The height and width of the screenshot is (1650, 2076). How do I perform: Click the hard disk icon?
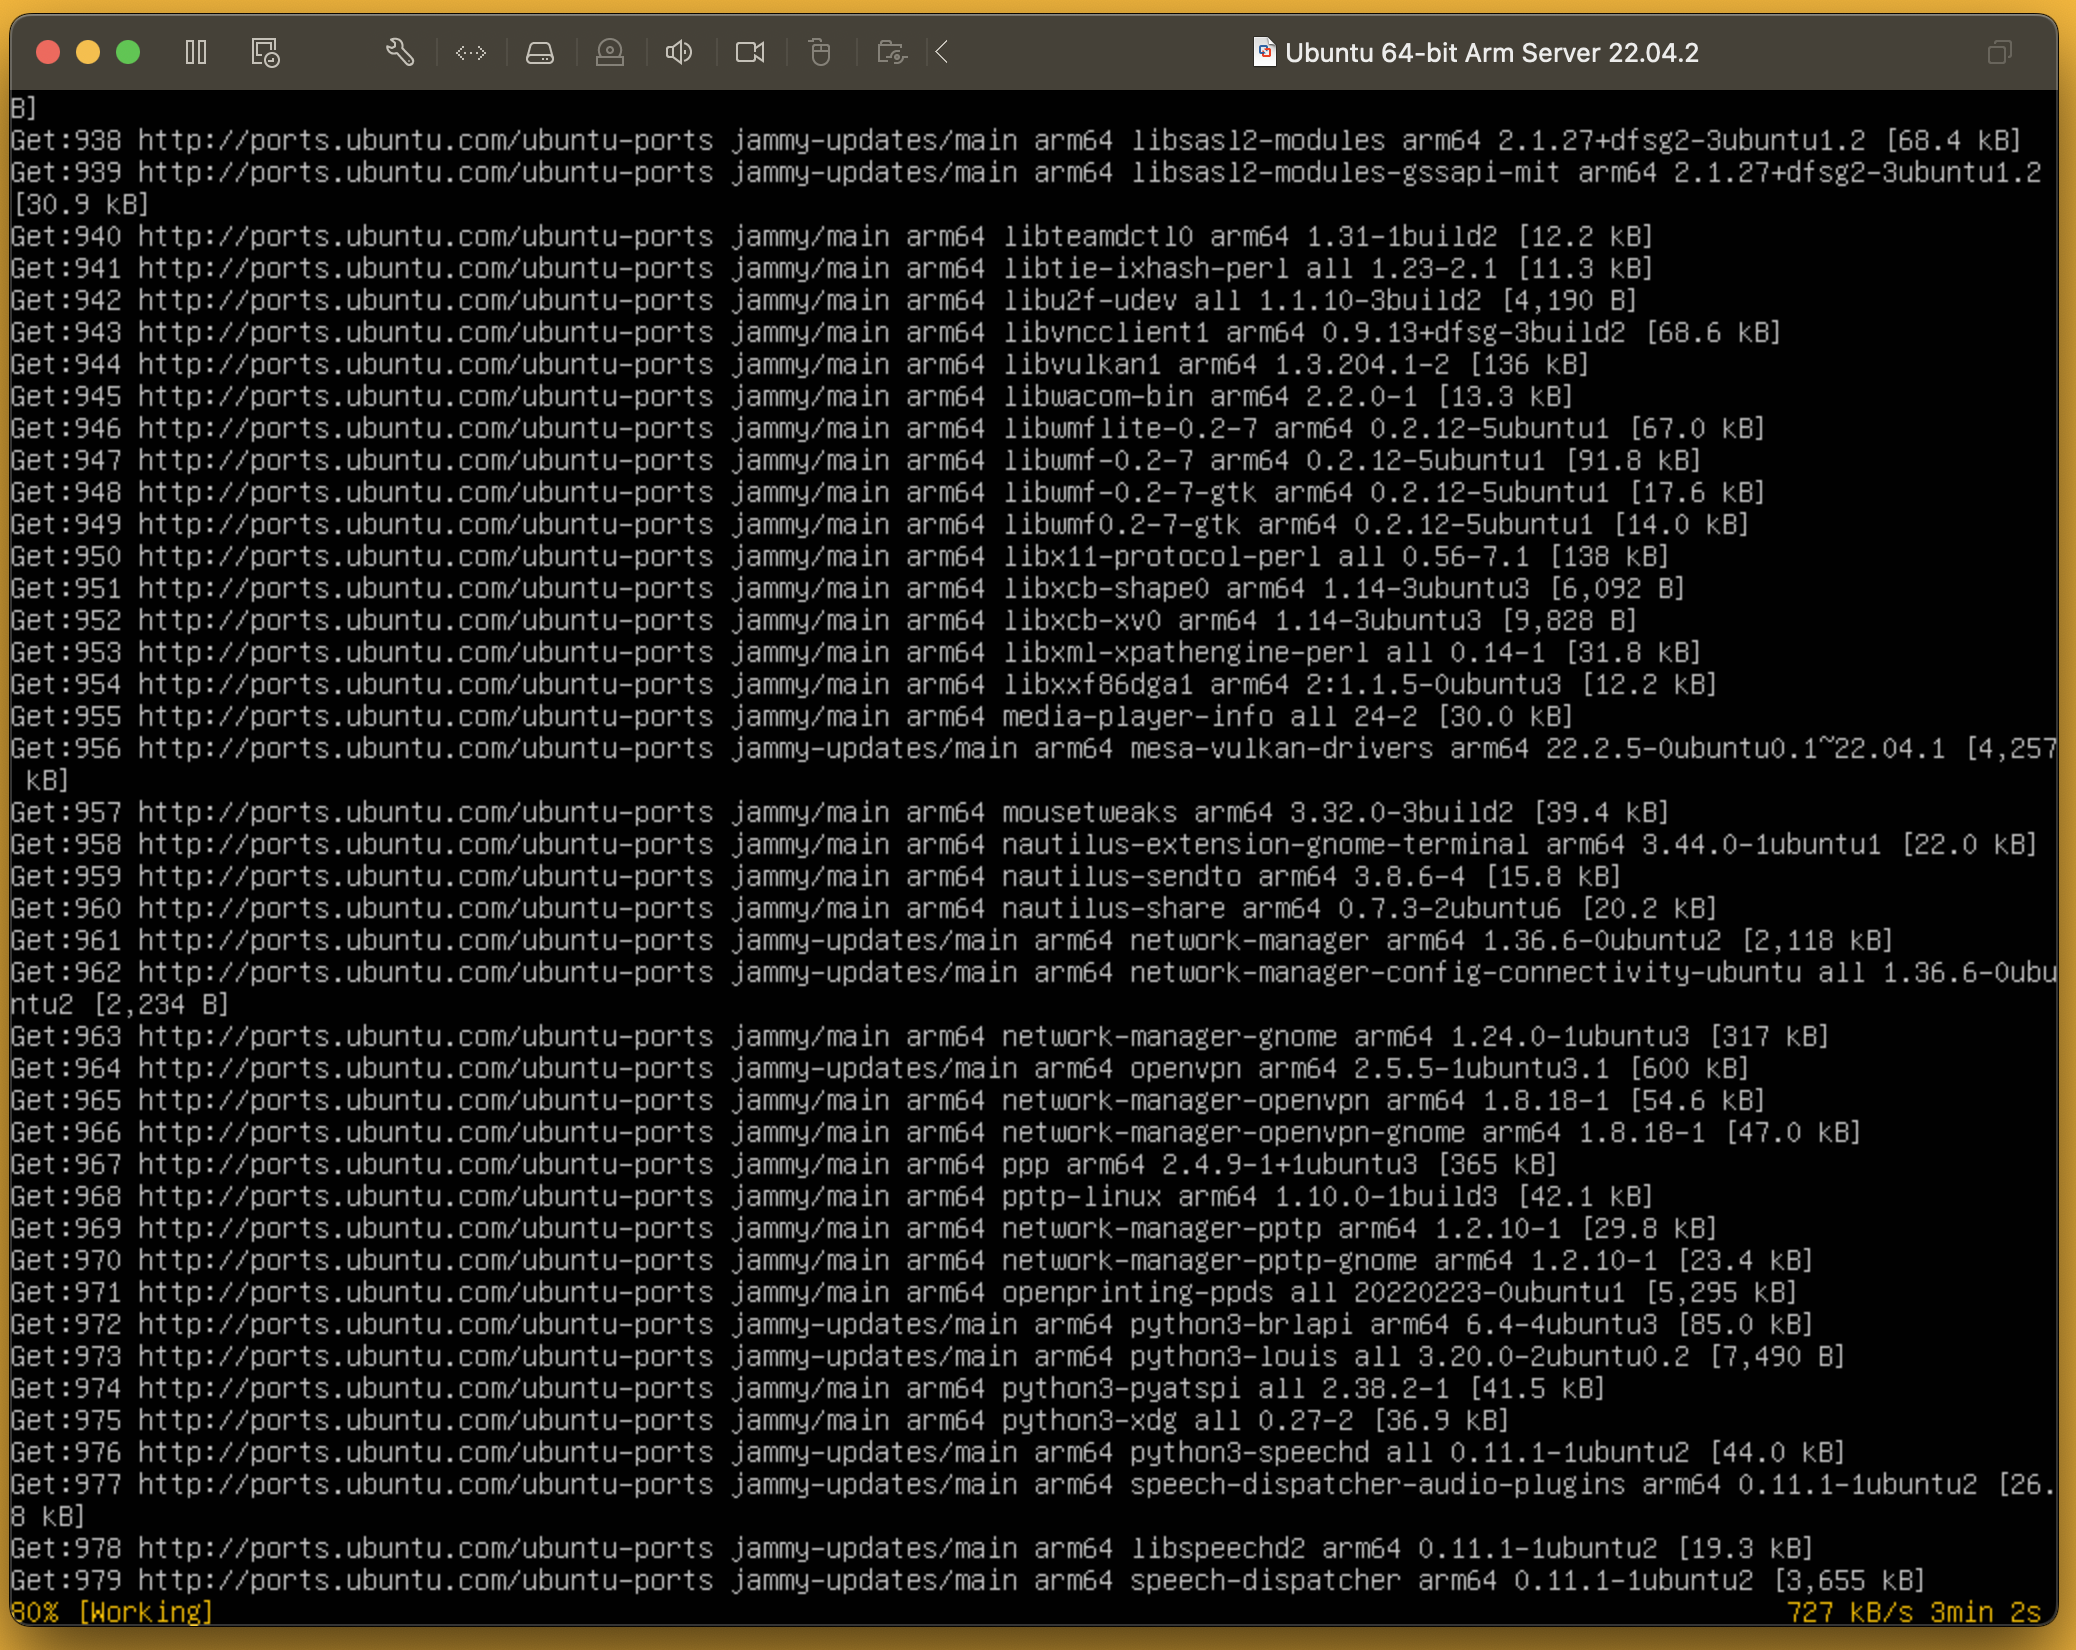[x=540, y=52]
